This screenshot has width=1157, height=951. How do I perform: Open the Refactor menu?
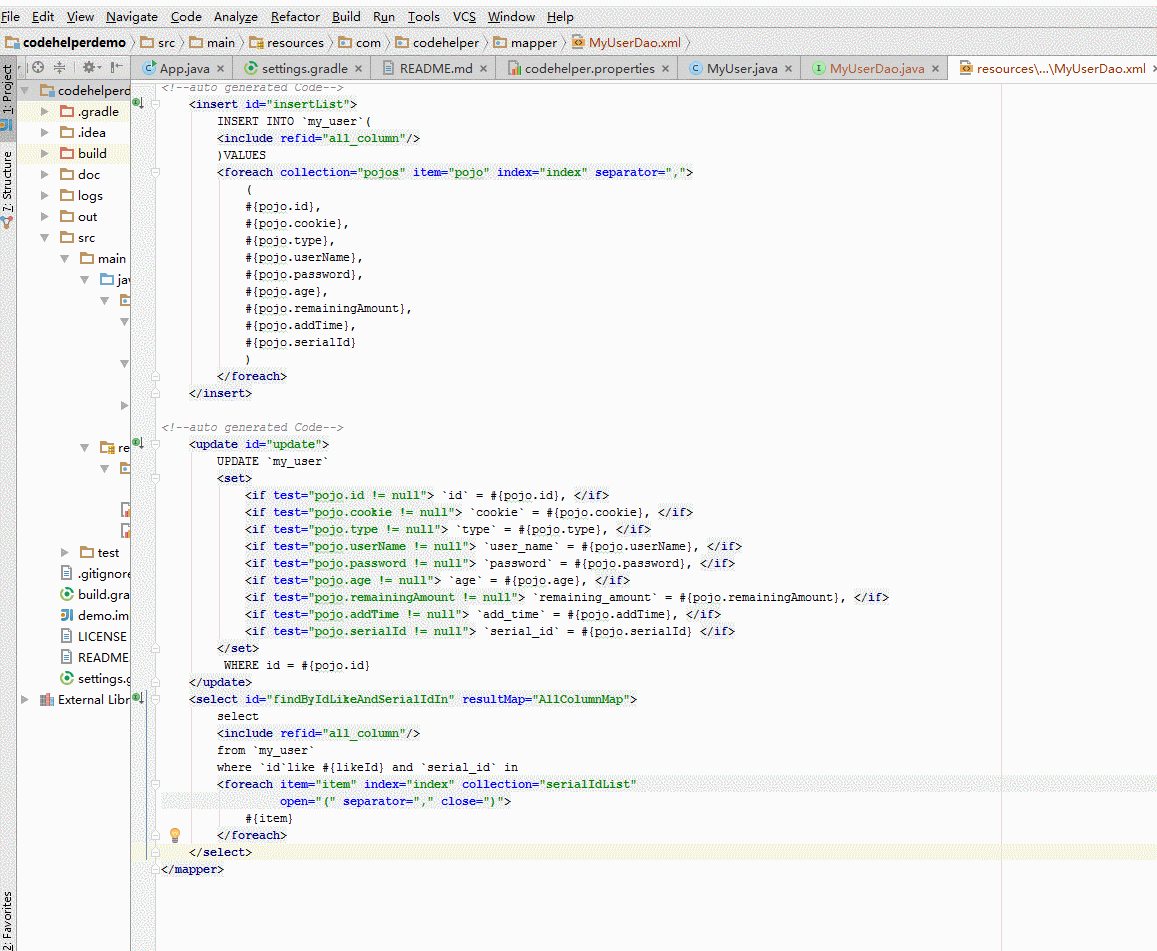294,16
